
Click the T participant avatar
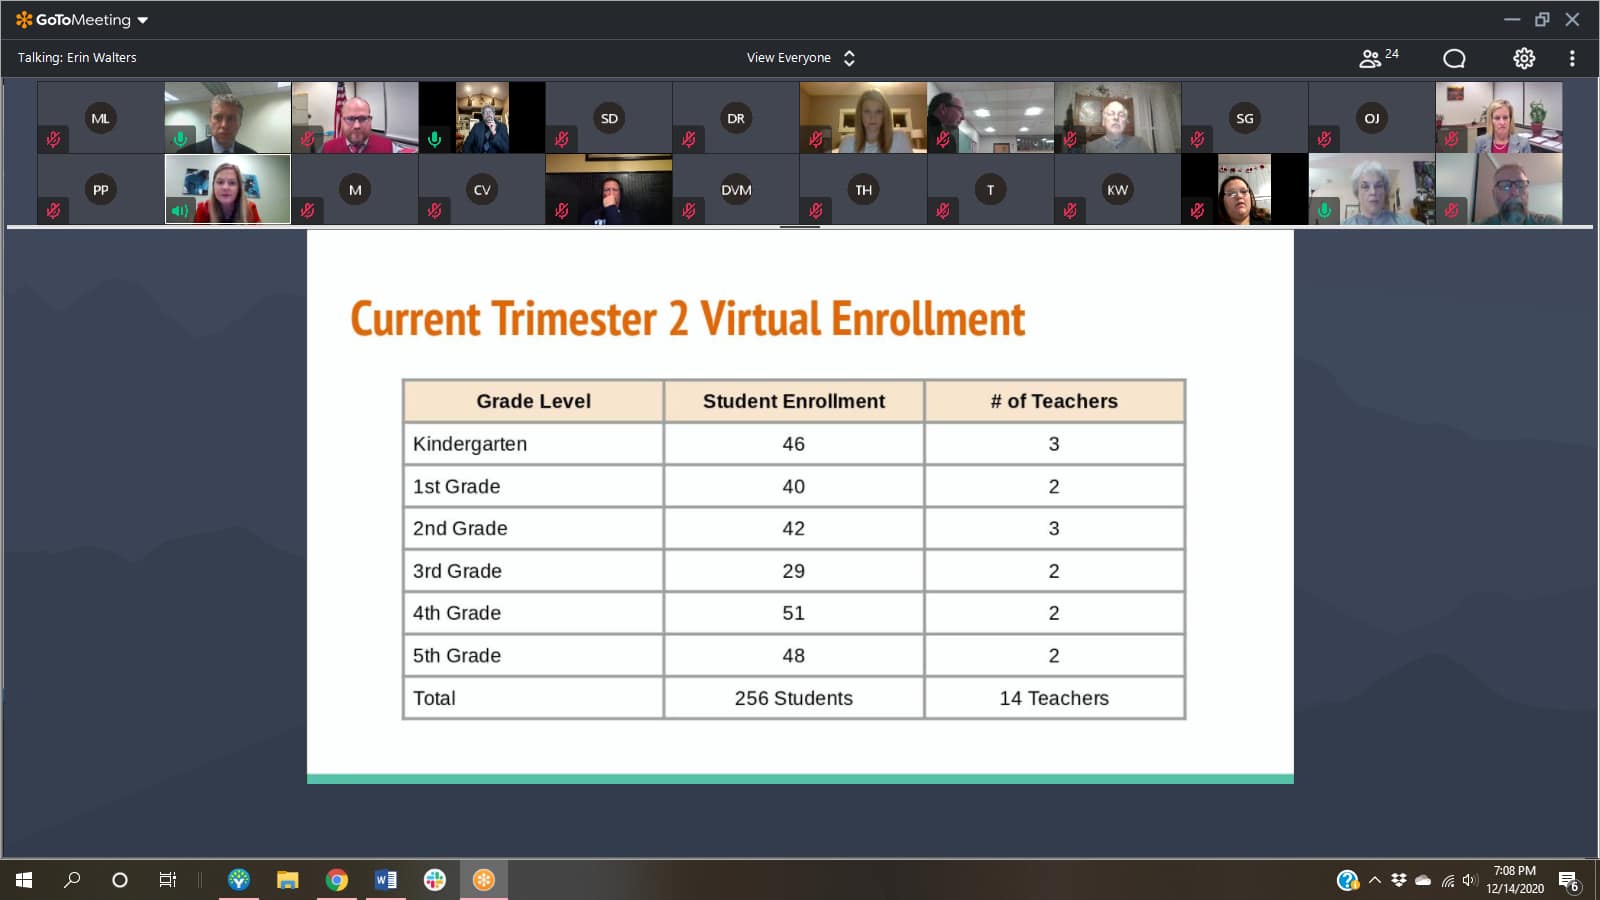990,189
